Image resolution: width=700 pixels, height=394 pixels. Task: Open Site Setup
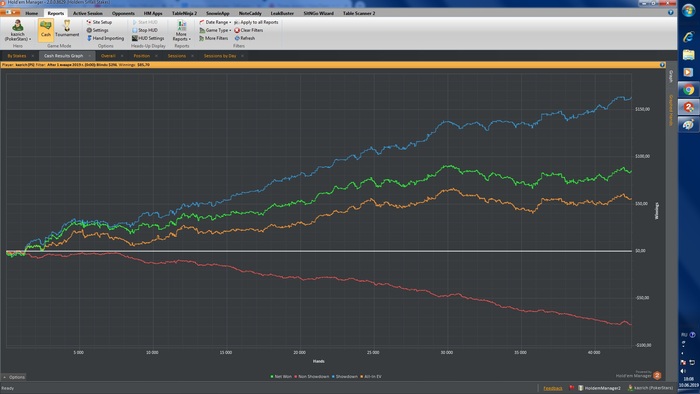coord(99,22)
